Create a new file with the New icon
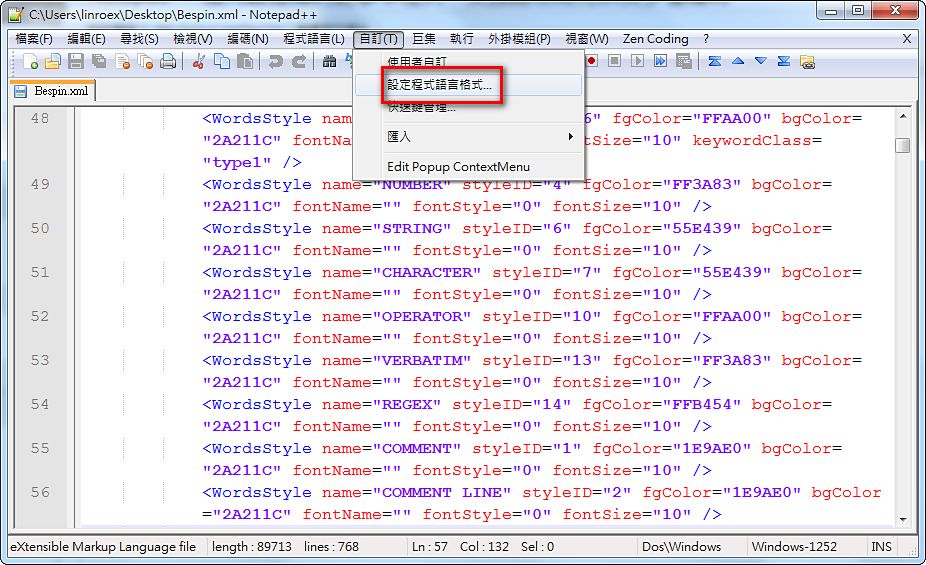 pos(30,61)
